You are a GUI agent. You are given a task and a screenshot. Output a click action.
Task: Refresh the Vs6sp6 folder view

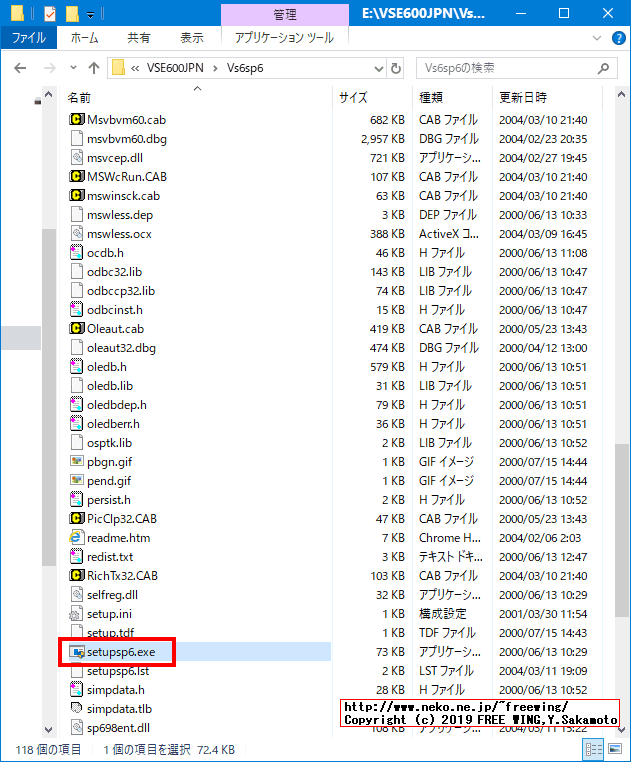click(396, 68)
